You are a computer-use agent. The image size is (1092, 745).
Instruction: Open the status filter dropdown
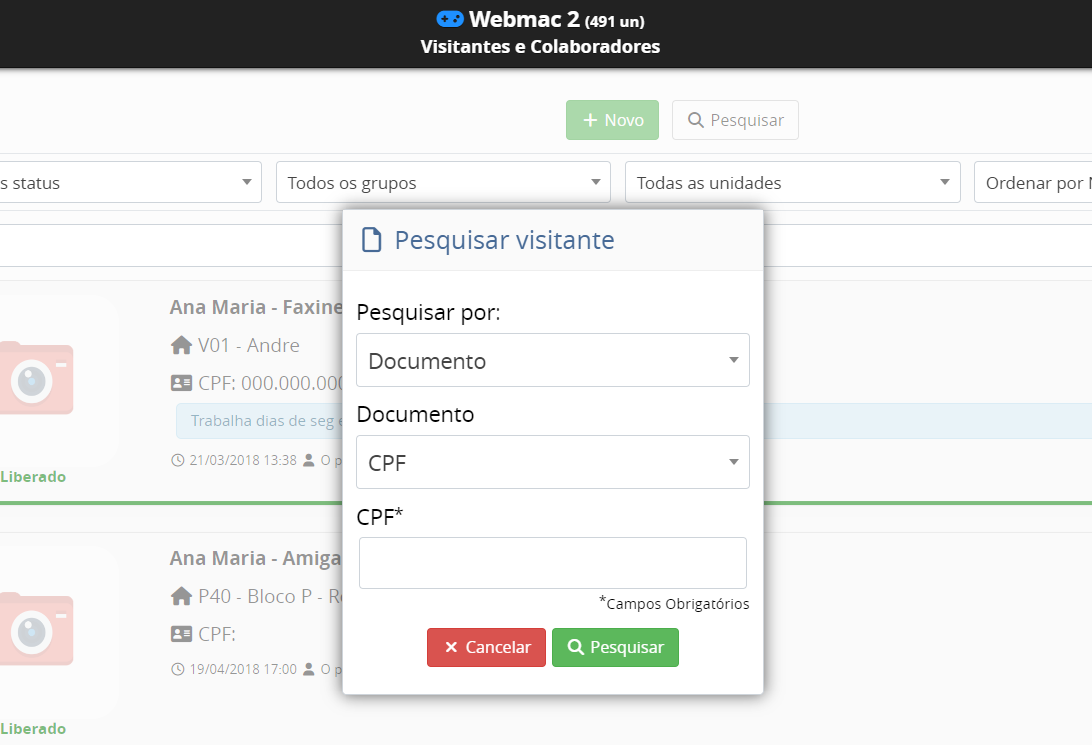(x=130, y=182)
